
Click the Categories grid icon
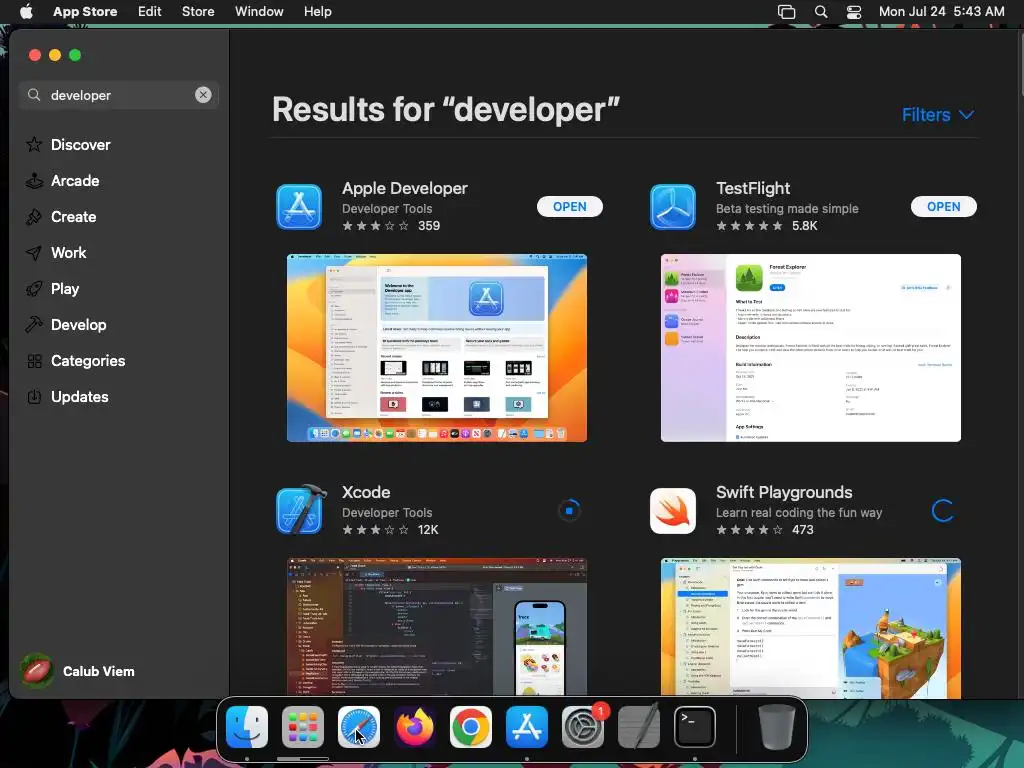pyautogui.click(x=35, y=361)
